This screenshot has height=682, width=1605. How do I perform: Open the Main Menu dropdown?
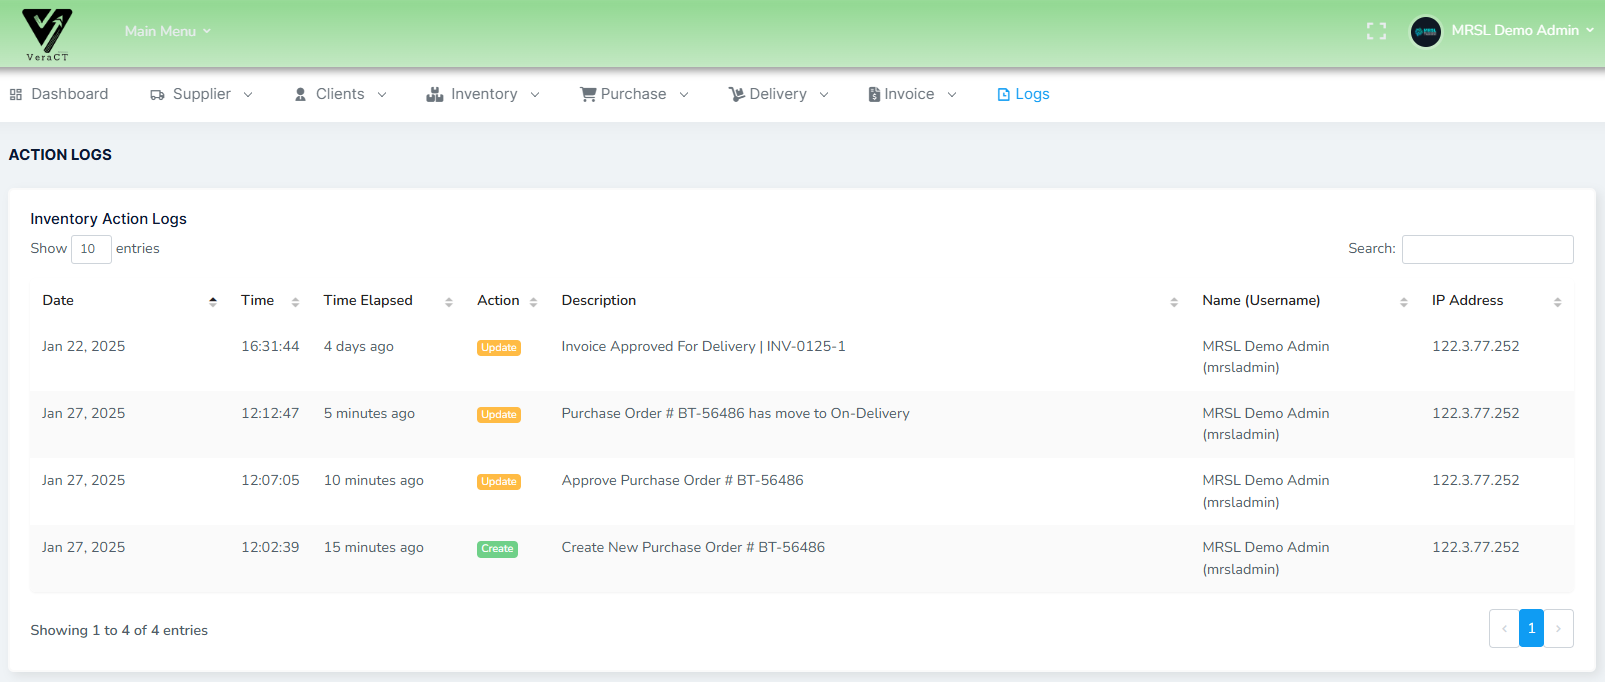(167, 31)
